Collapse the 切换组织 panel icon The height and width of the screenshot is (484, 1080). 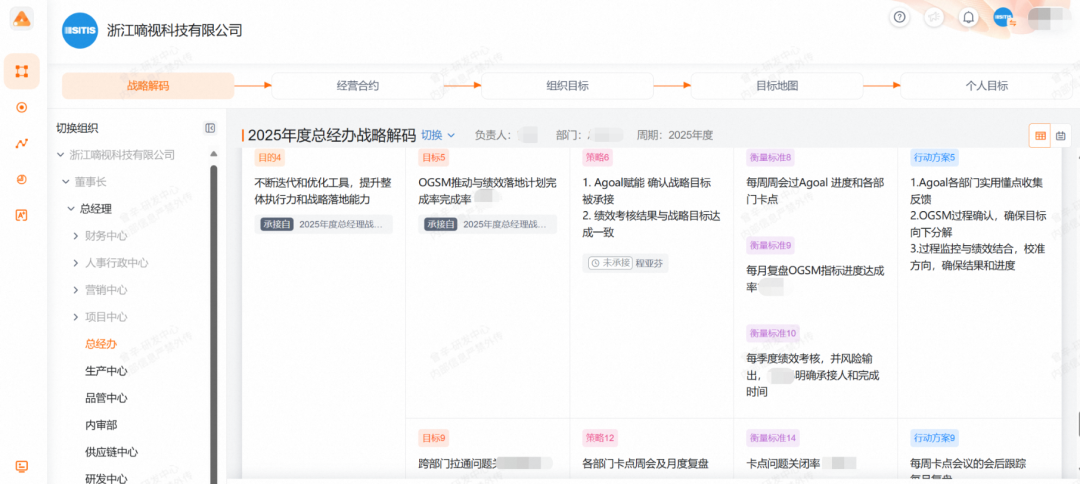click(x=210, y=128)
